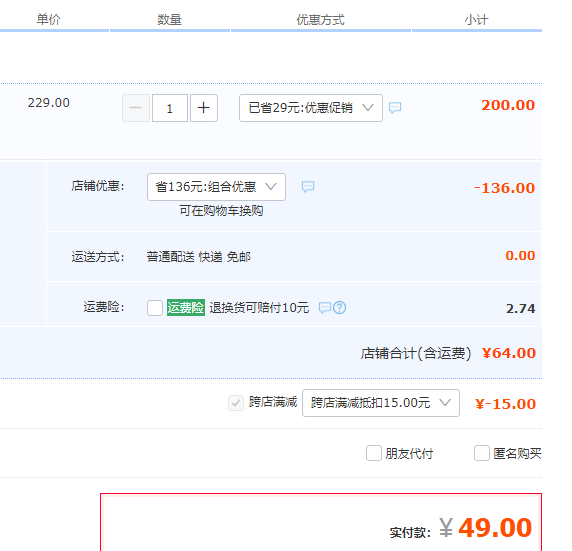This screenshot has height=551, width=572.
Task: Open the question mark help icon for 运费险
Action: (340, 308)
